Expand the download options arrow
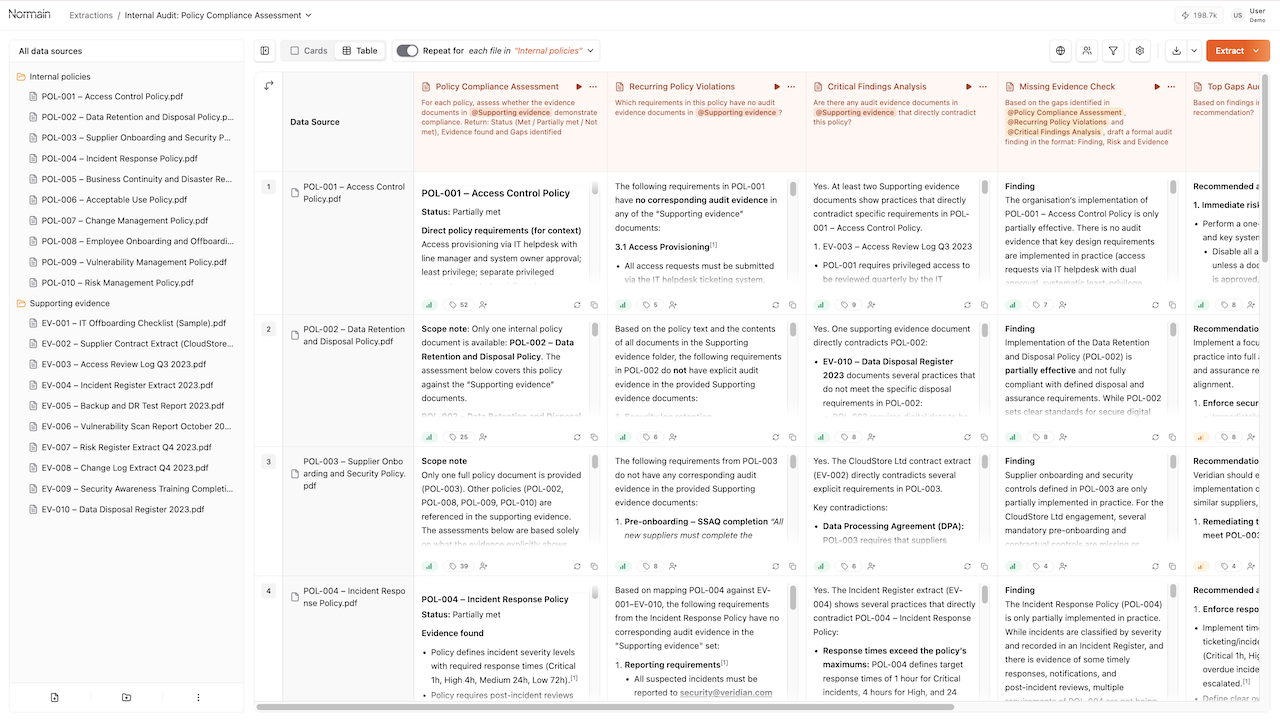The width and height of the screenshot is (1280, 720). pos(1193,50)
